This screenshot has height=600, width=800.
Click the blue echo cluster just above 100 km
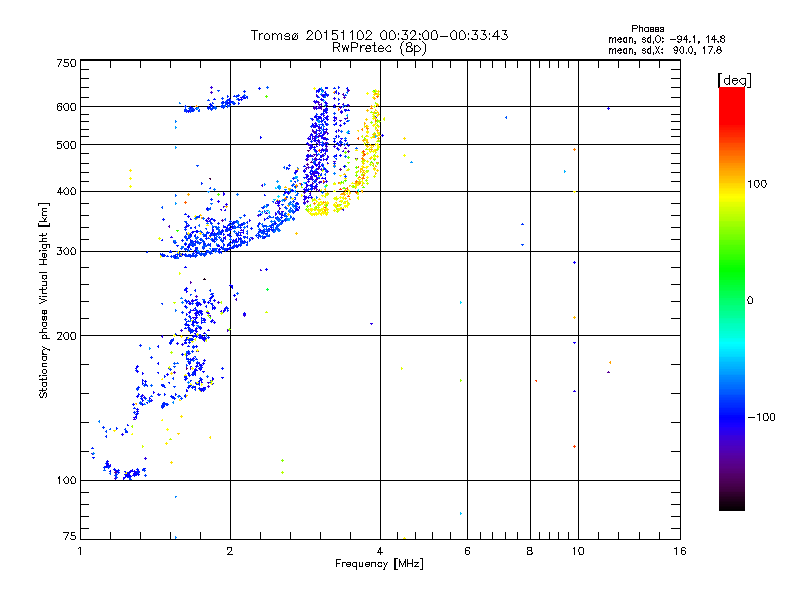[125, 471]
